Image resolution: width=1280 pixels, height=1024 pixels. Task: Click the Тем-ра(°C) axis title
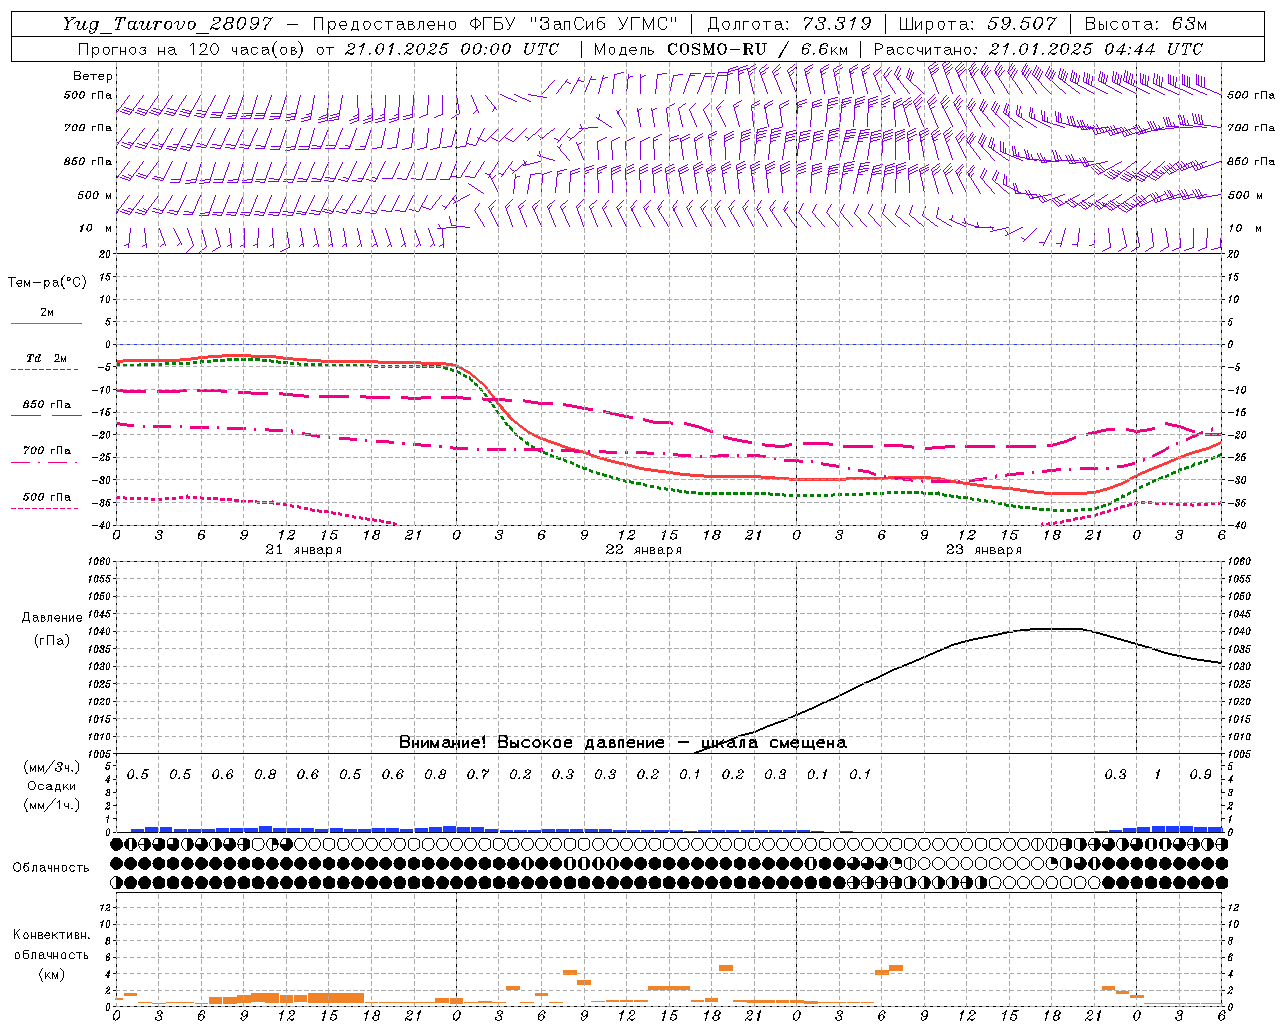click(x=47, y=283)
